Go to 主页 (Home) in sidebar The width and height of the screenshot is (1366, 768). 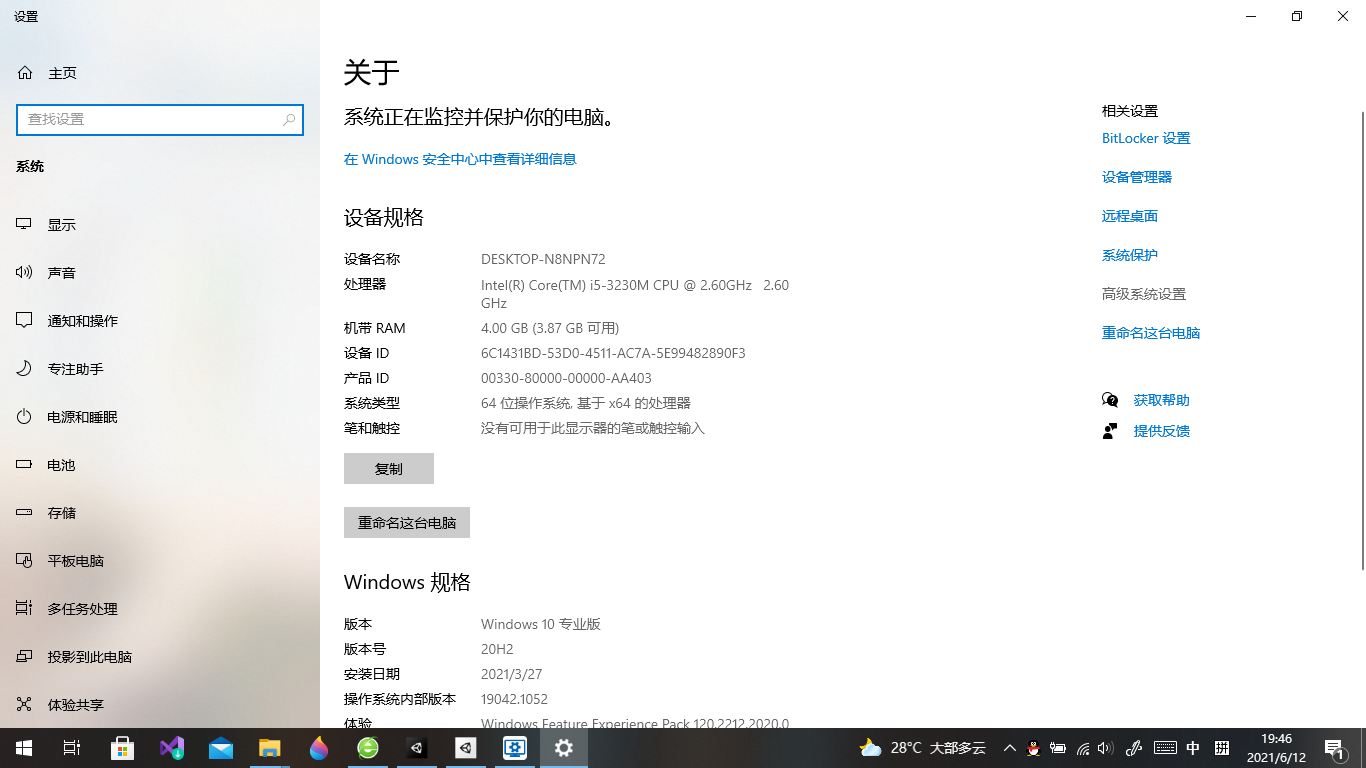click(x=60, y=72)
